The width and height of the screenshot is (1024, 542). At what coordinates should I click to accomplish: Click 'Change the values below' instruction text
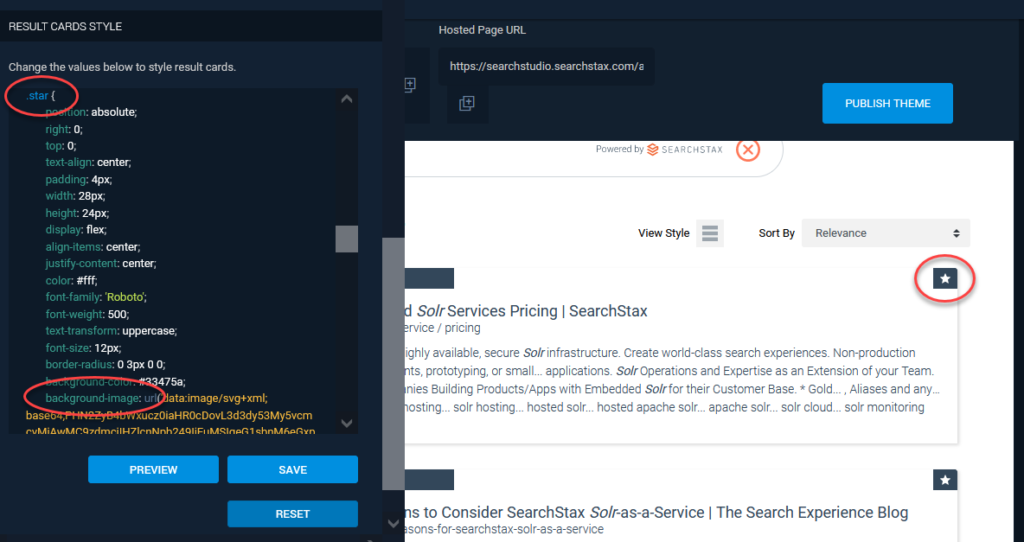122,67
